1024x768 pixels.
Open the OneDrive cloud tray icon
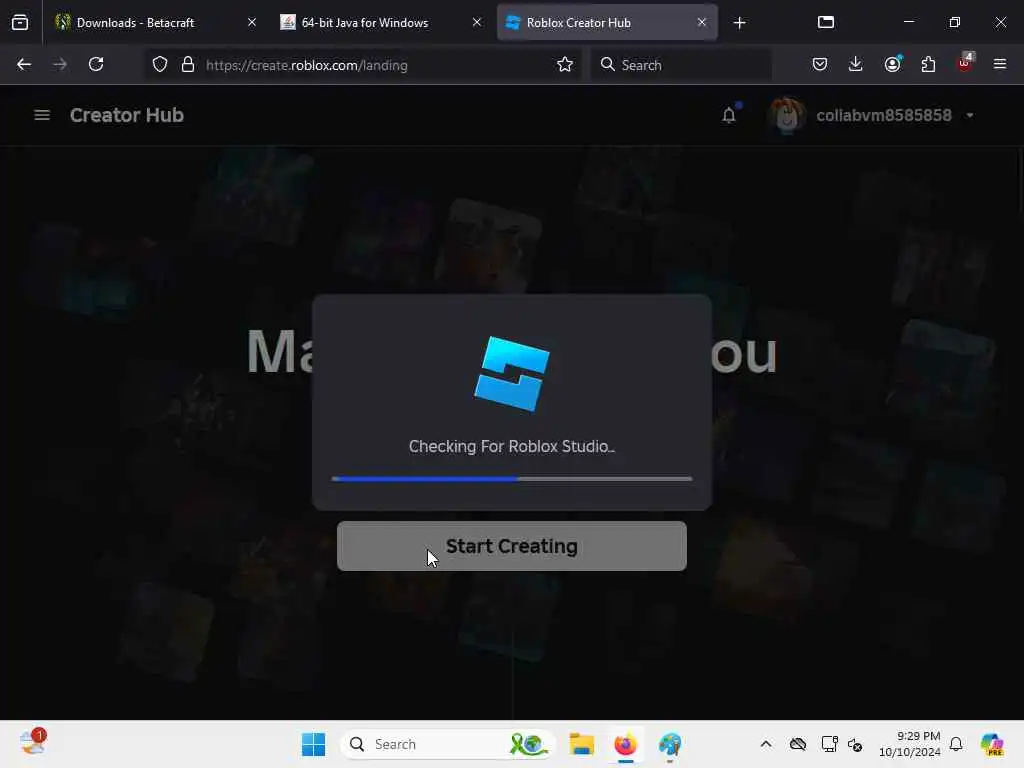798,744
